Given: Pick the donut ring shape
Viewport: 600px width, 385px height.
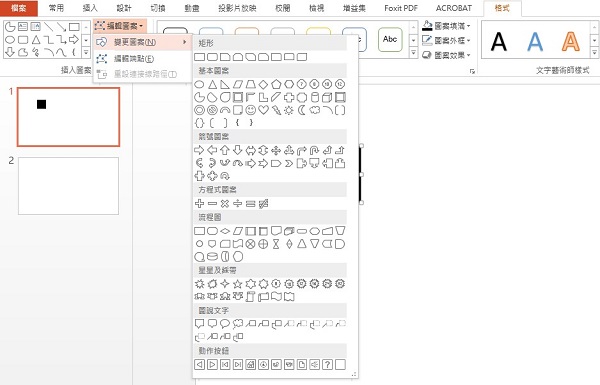Looking at the screenshot, I should click(x=199, y=110).
